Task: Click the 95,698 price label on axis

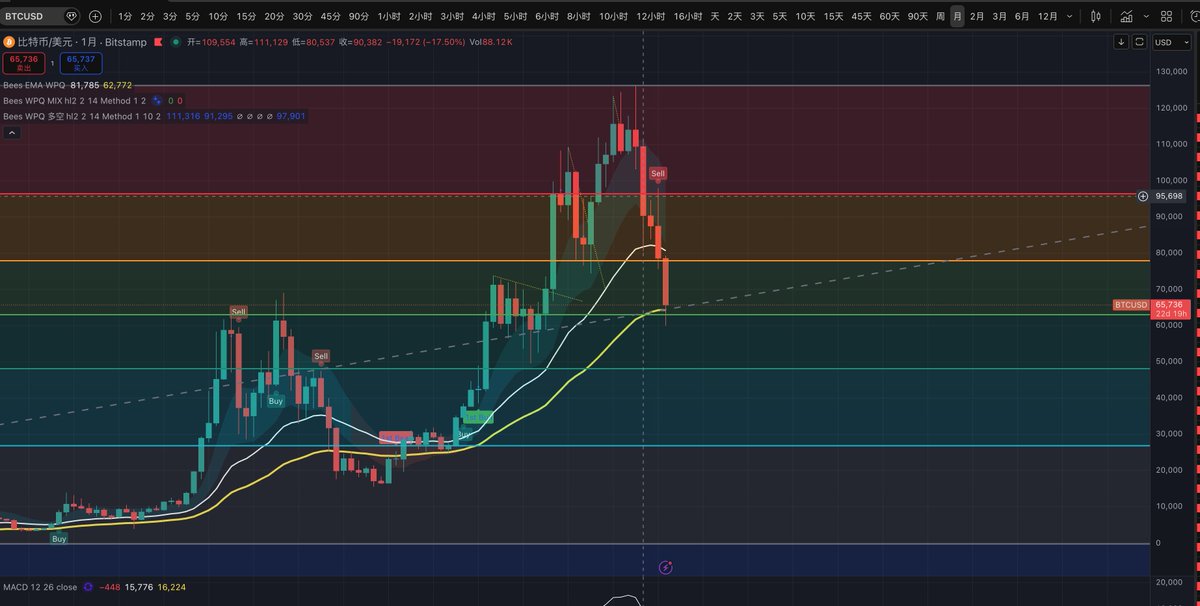Action: coord(1169,196)
